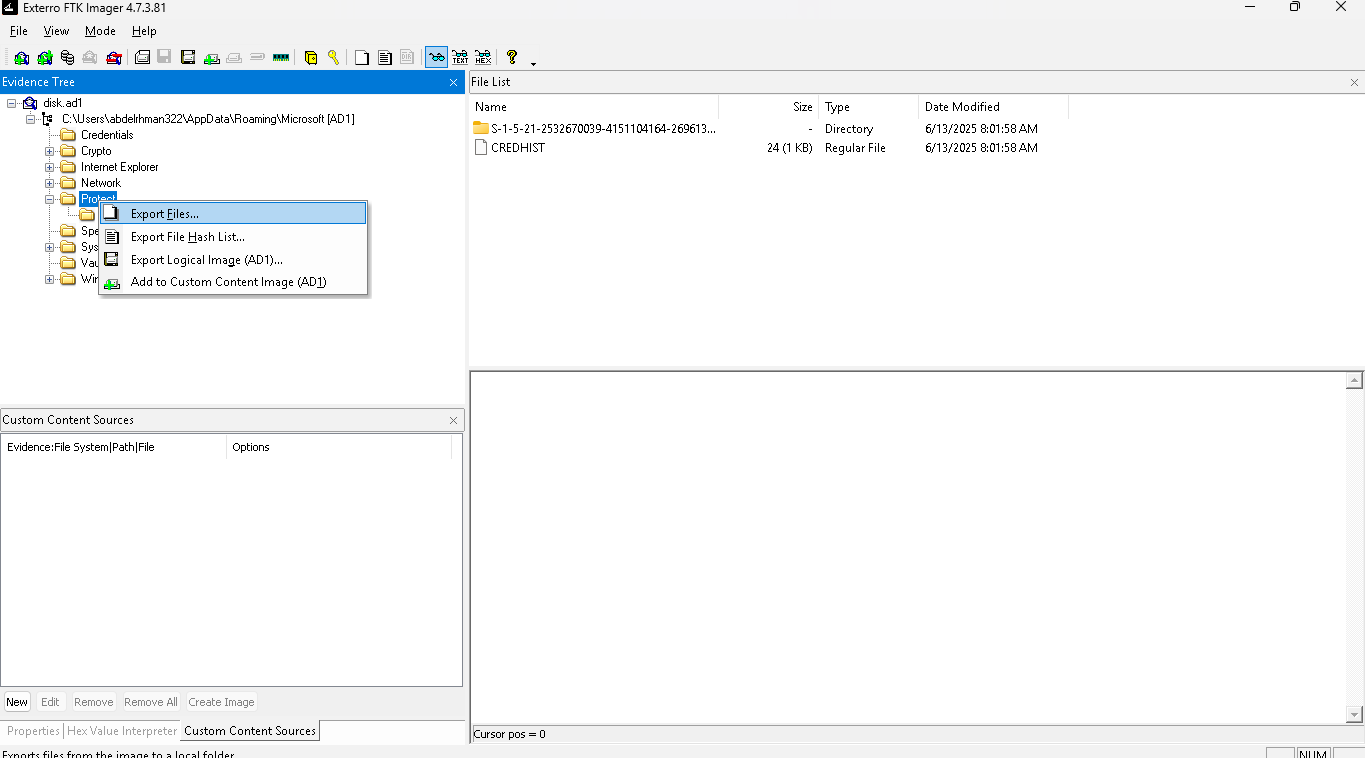This screenshot has height=758, width=1365.
Task: Click the Export Files blank page toolbar icon
Action: pos(362,57)
